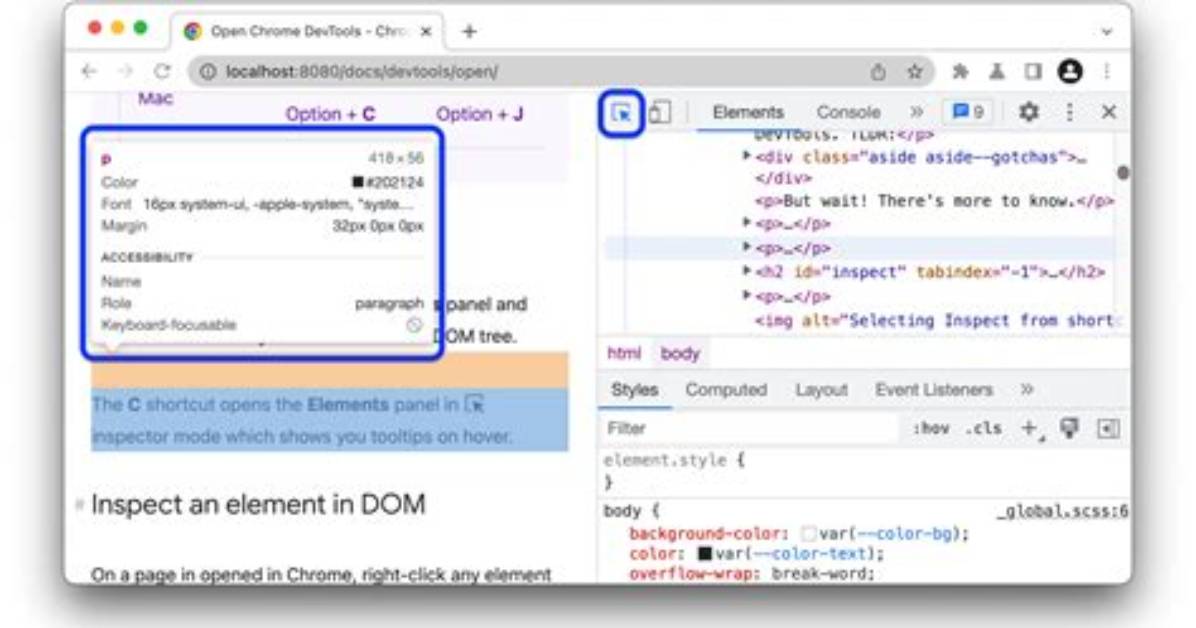Select 'But wait! There's more to know' node
Screen dimensions: 1196x628
click(934, 201)
